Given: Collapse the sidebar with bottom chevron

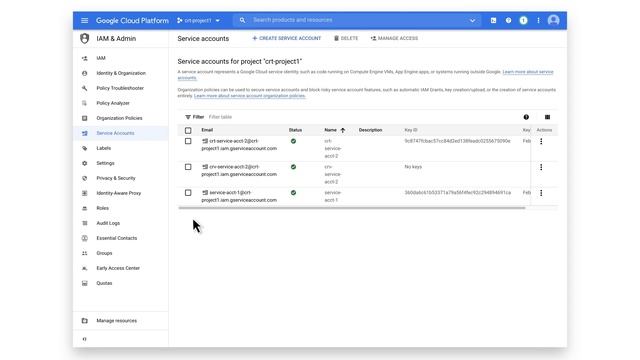Looking at the screenshot, I should click(x=84, y=339).
